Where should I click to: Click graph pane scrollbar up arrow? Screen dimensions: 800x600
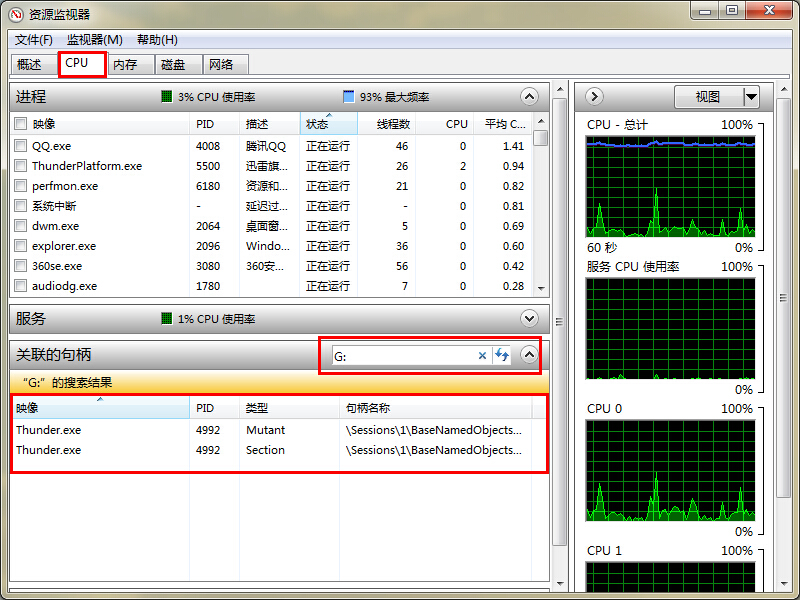[x=783, y=90]
